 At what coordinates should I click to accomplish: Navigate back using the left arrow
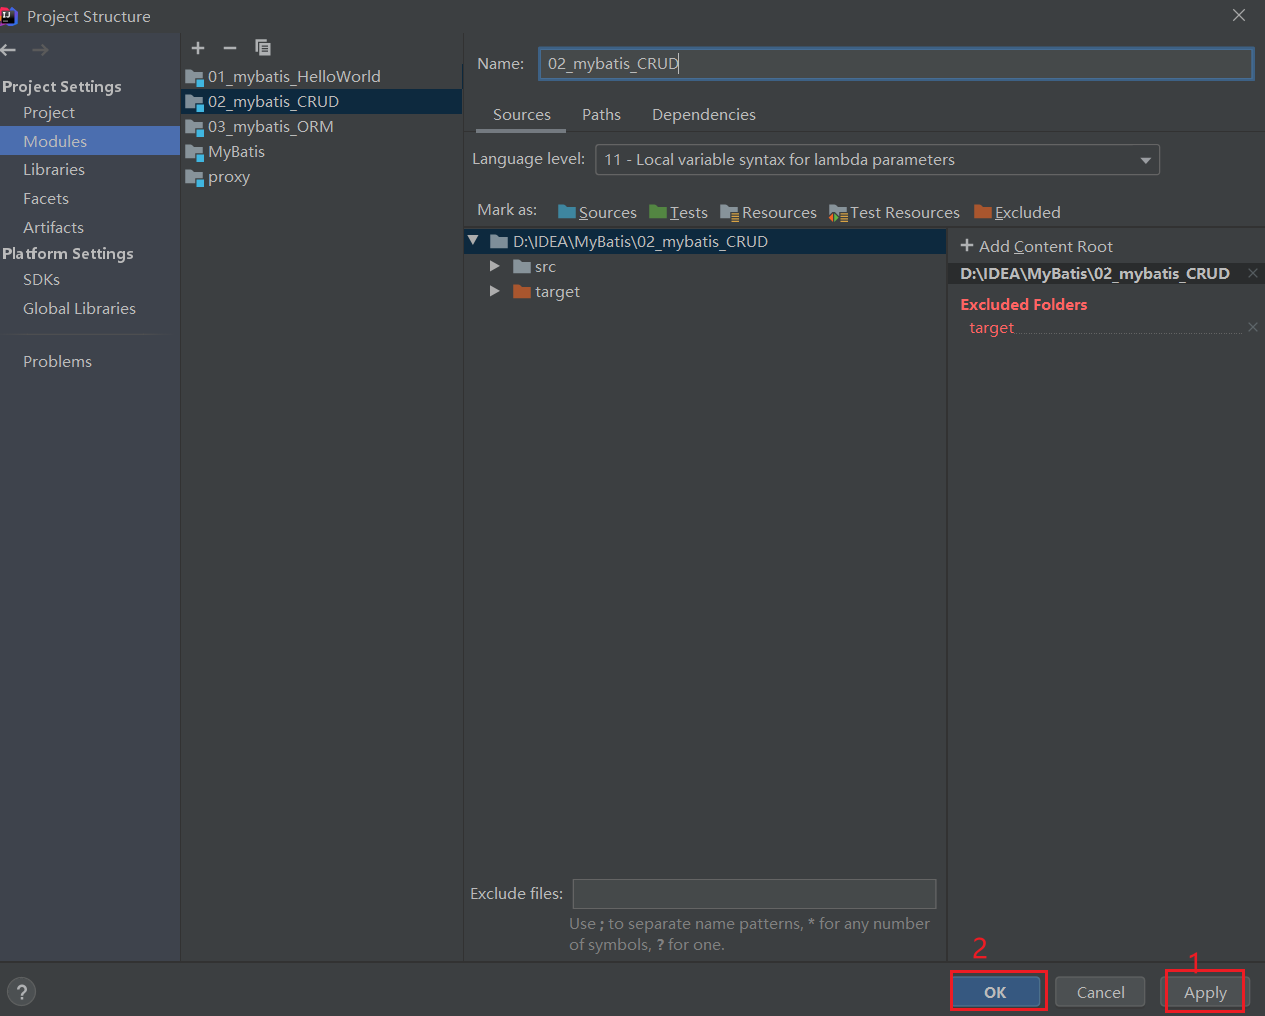point(9,49)
